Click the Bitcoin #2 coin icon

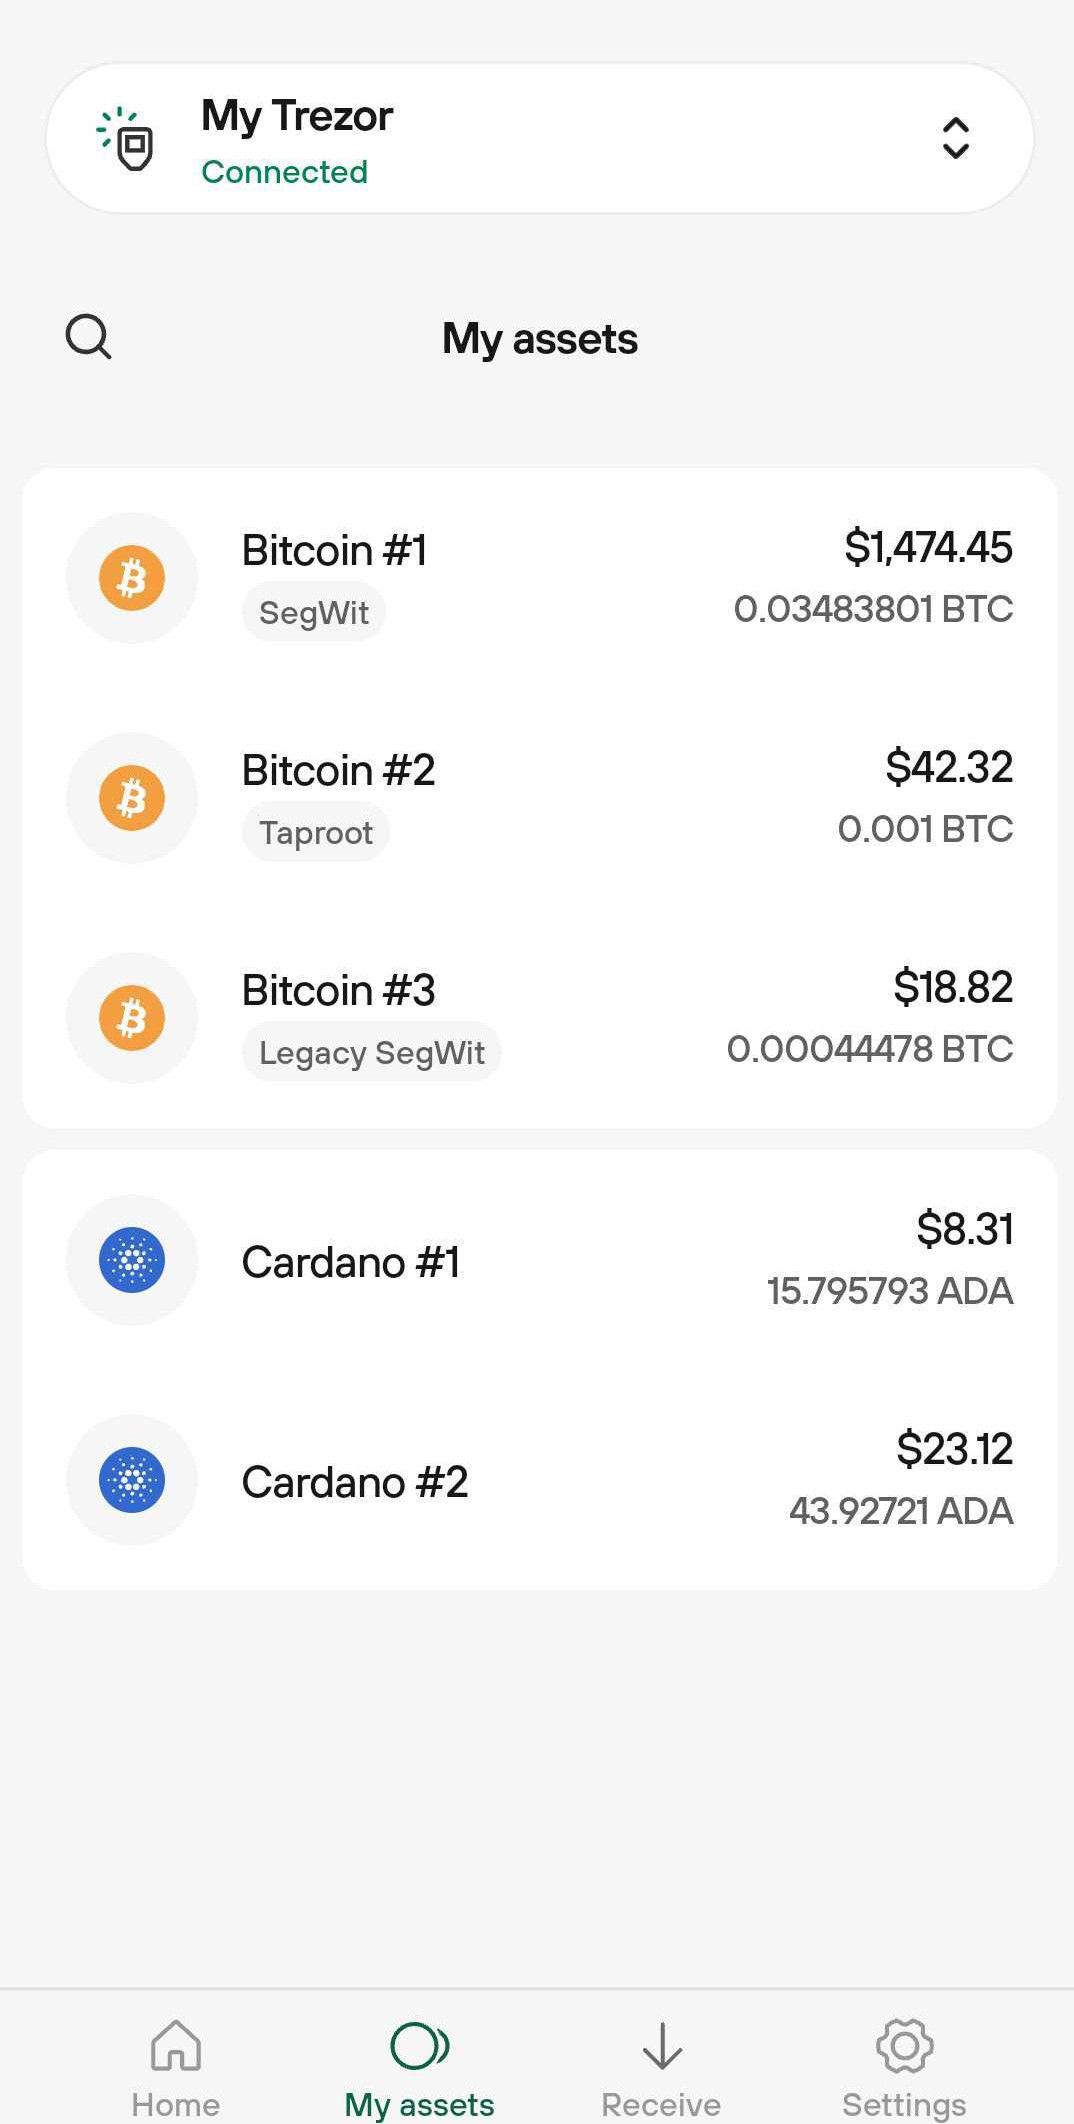132,798
